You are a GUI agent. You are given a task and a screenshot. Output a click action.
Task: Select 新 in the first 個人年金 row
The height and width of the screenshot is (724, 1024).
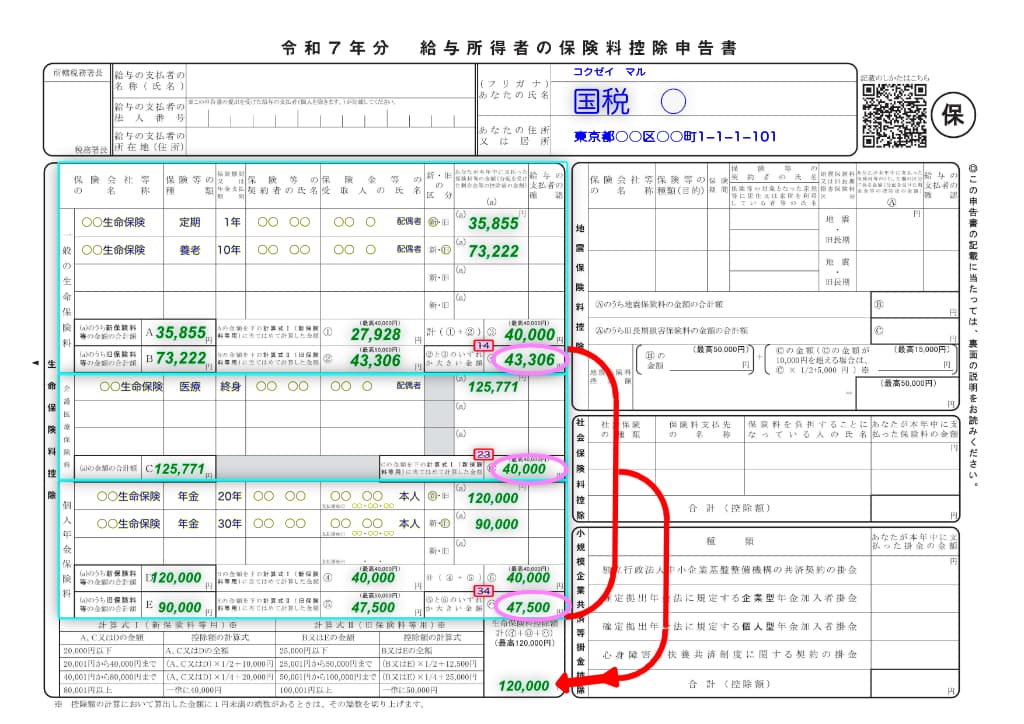431,496
